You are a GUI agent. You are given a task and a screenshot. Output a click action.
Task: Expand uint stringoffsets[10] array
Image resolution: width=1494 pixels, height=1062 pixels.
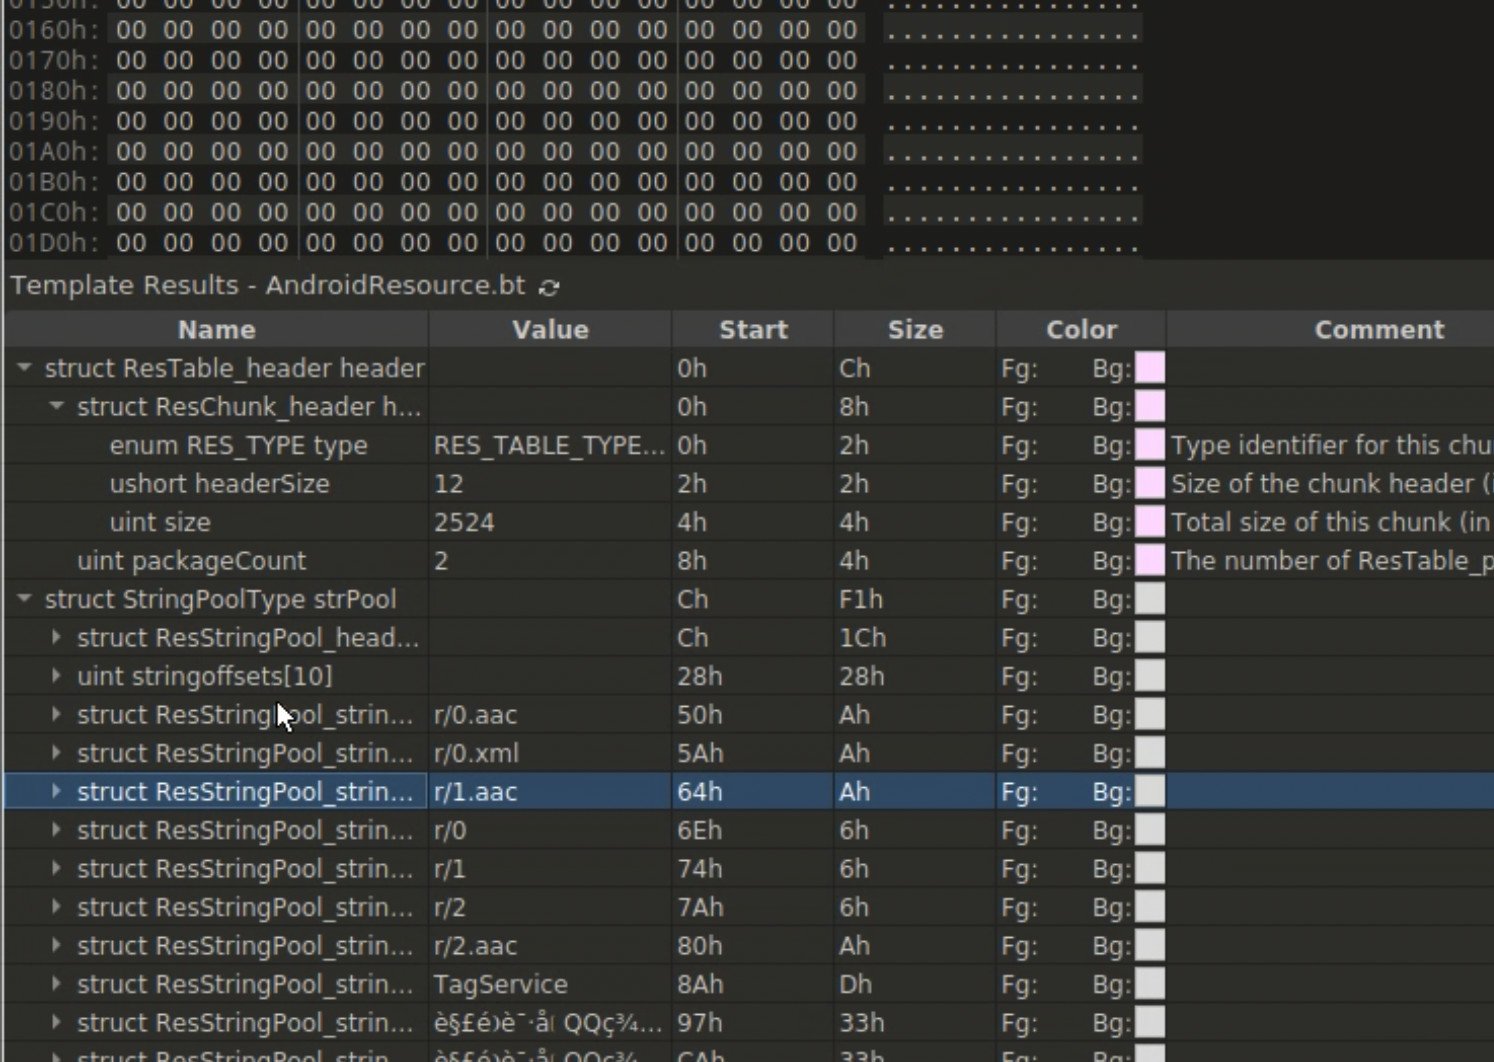[x=57, y=676]
